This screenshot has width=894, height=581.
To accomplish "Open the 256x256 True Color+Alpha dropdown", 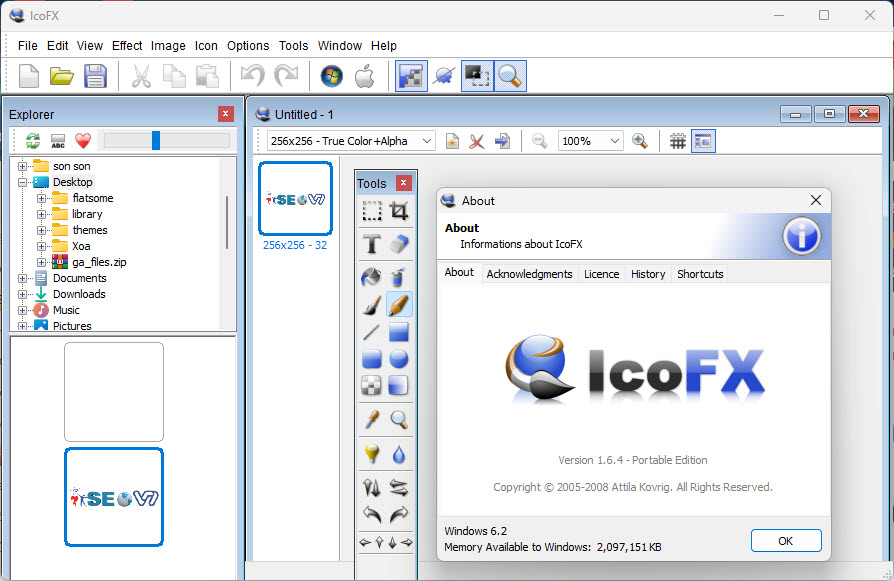I will (351, 141).
